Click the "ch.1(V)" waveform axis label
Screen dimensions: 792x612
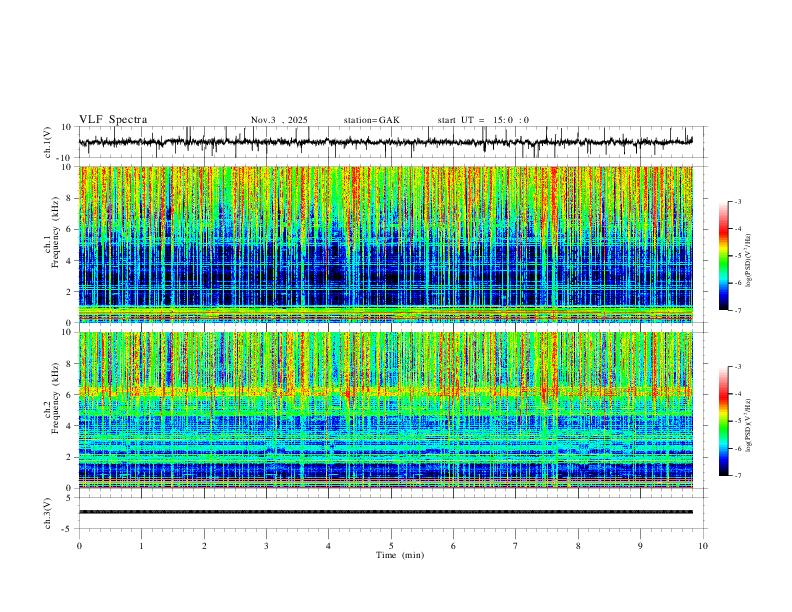pyautogui.click(x=48, y=142)
